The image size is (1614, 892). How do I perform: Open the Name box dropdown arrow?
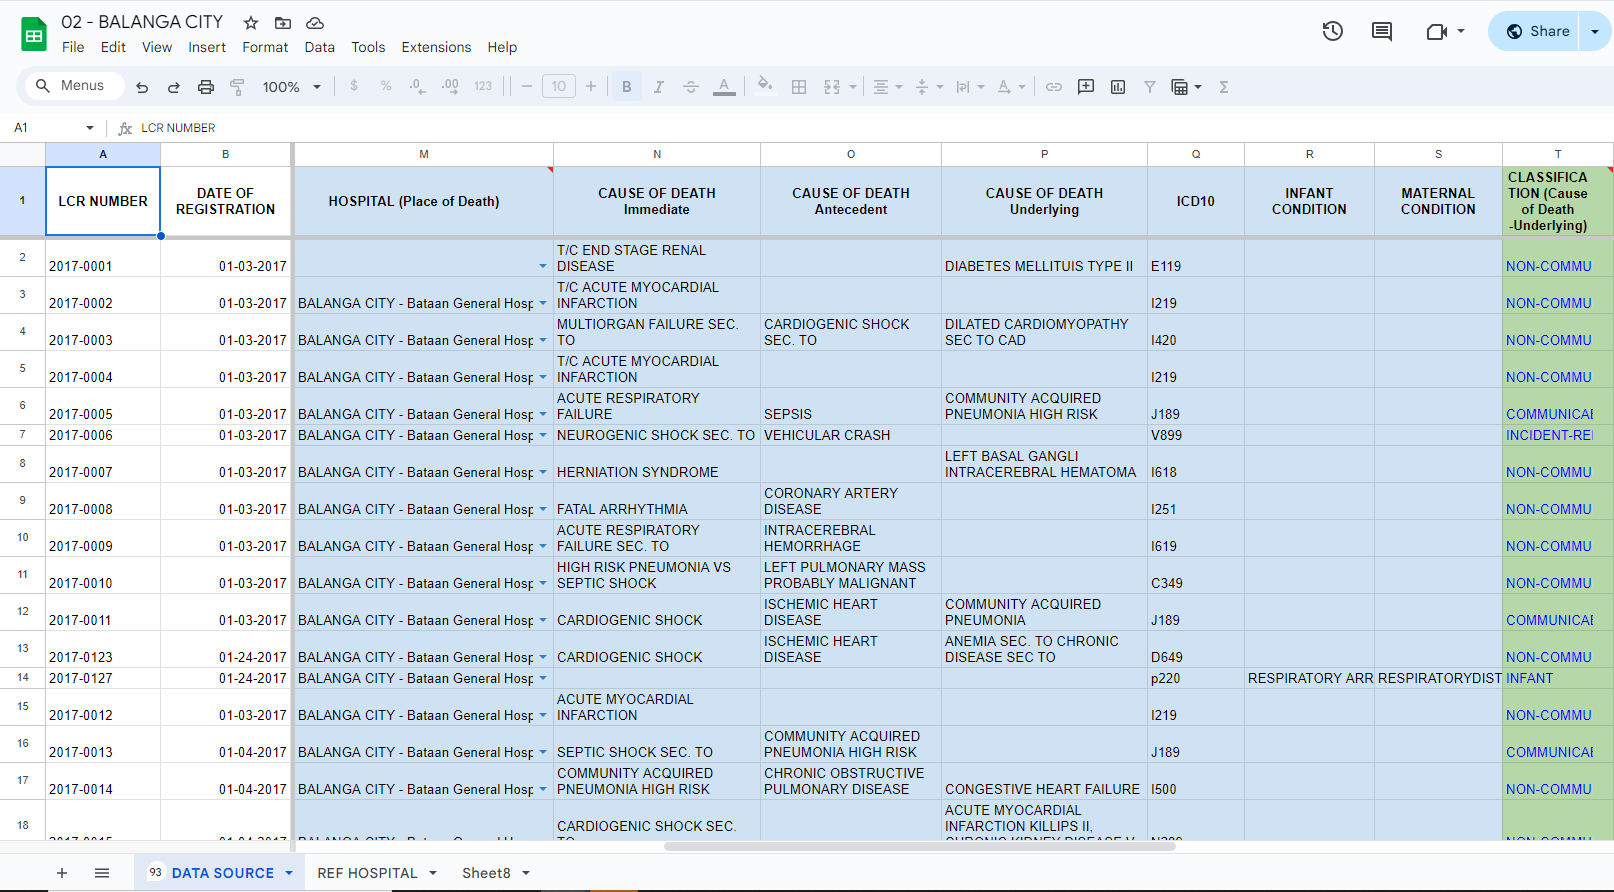(90, 128)
